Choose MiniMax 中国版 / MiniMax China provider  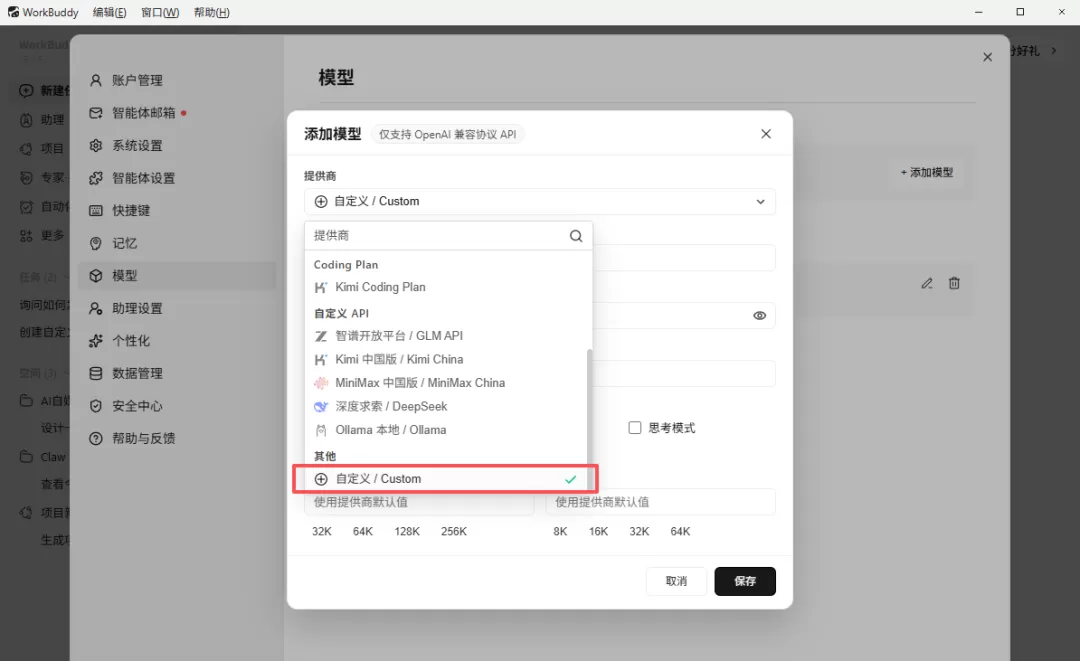(446, 383)
